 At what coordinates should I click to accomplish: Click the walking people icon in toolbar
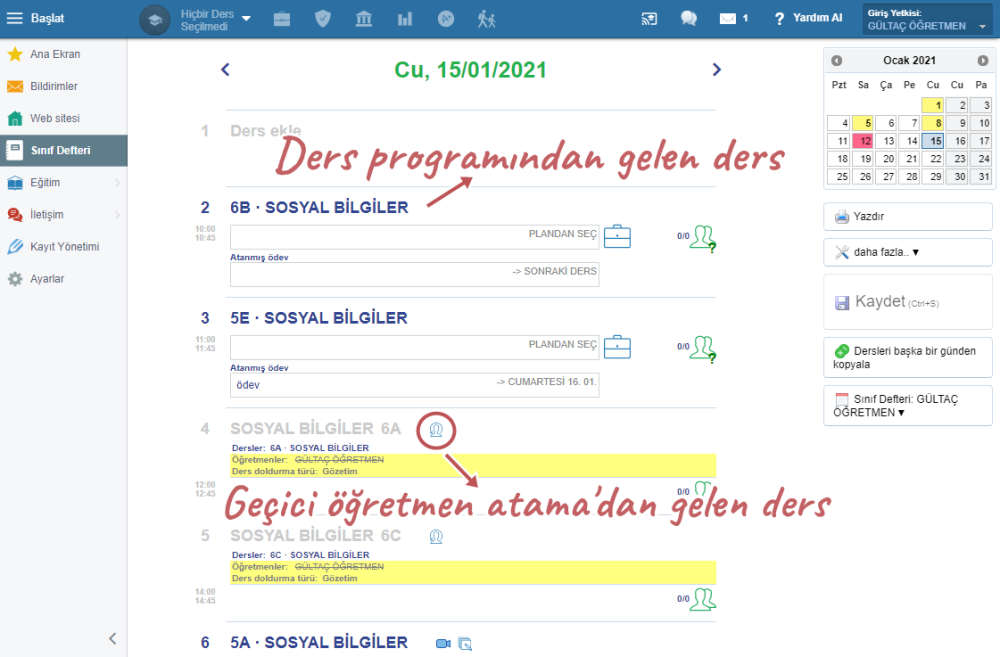pos(486,19)
